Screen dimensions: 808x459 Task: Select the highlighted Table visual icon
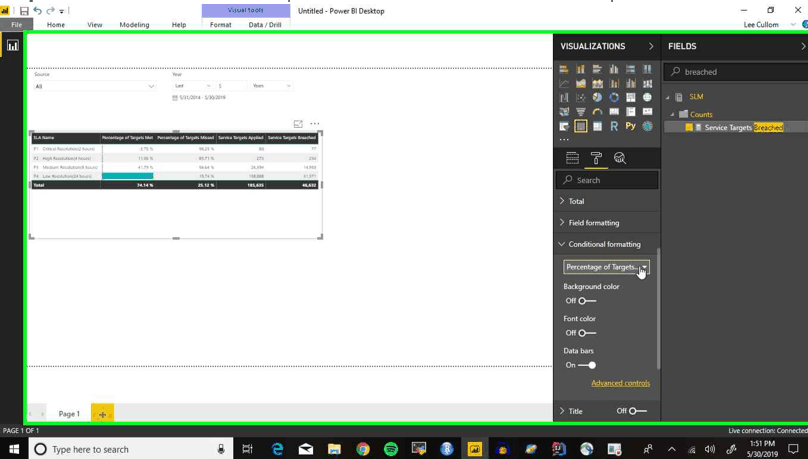581,126
